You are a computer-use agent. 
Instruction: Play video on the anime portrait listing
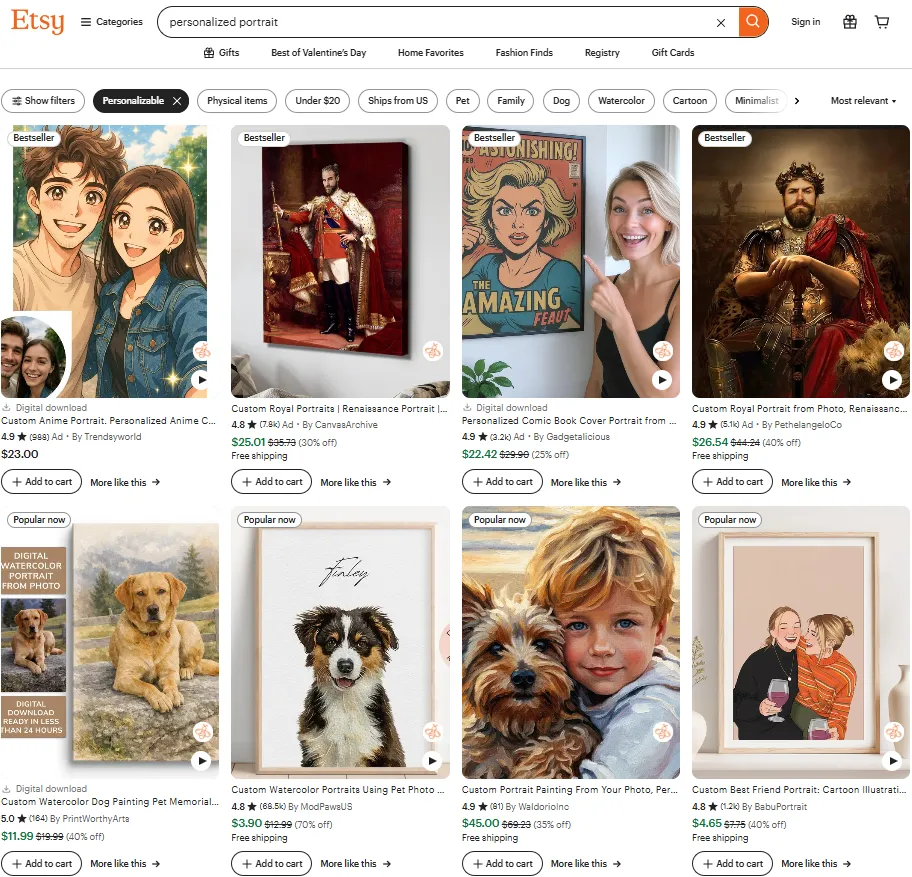(x=202, y=380)
